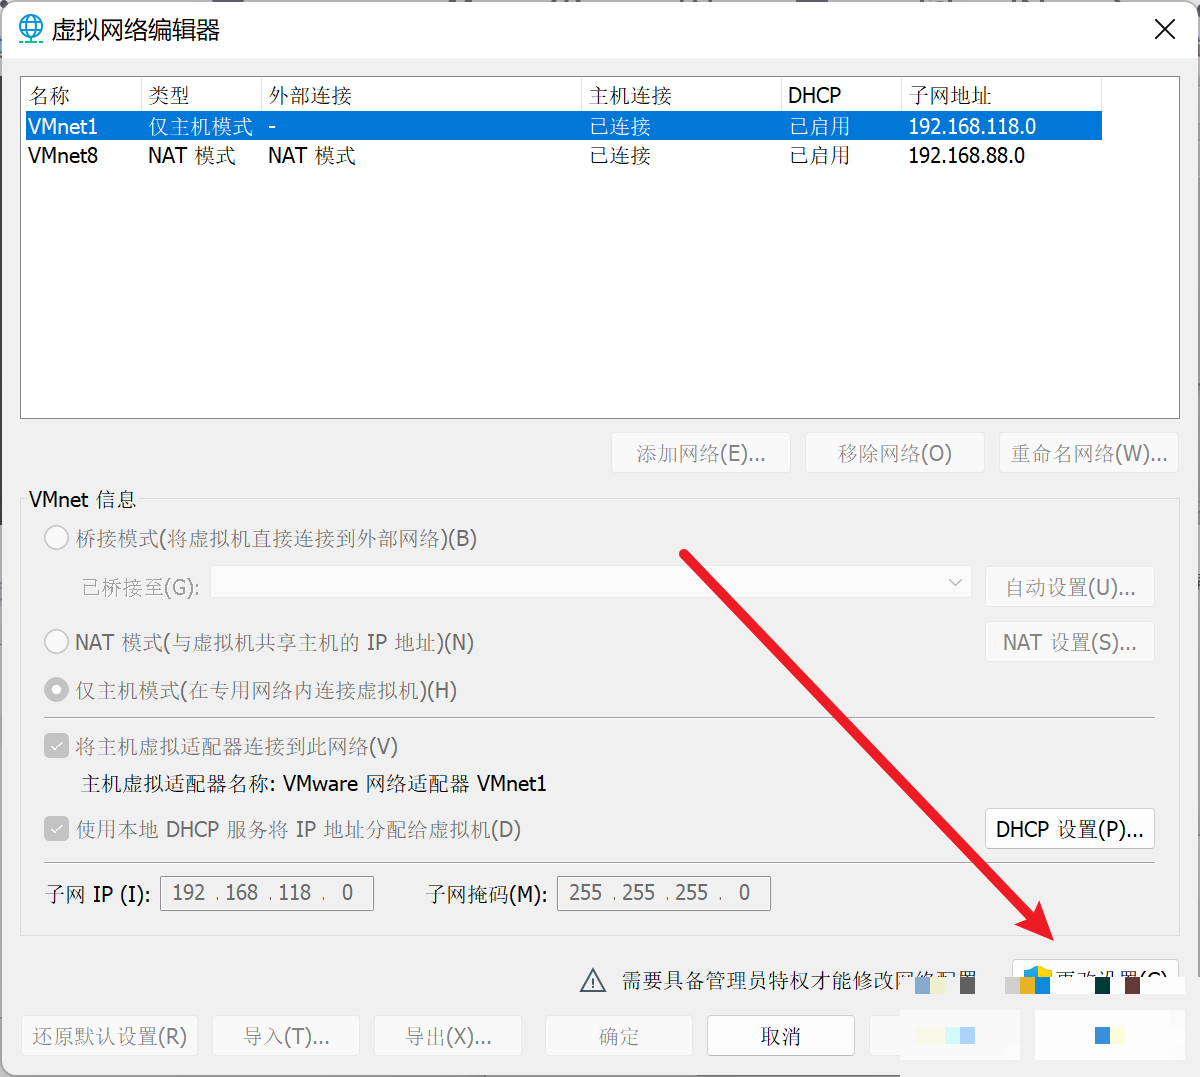The height and width of the screenshot is (1077, 1200).
Task: Click the 子网地址 column header
Action: [1001, 95]
